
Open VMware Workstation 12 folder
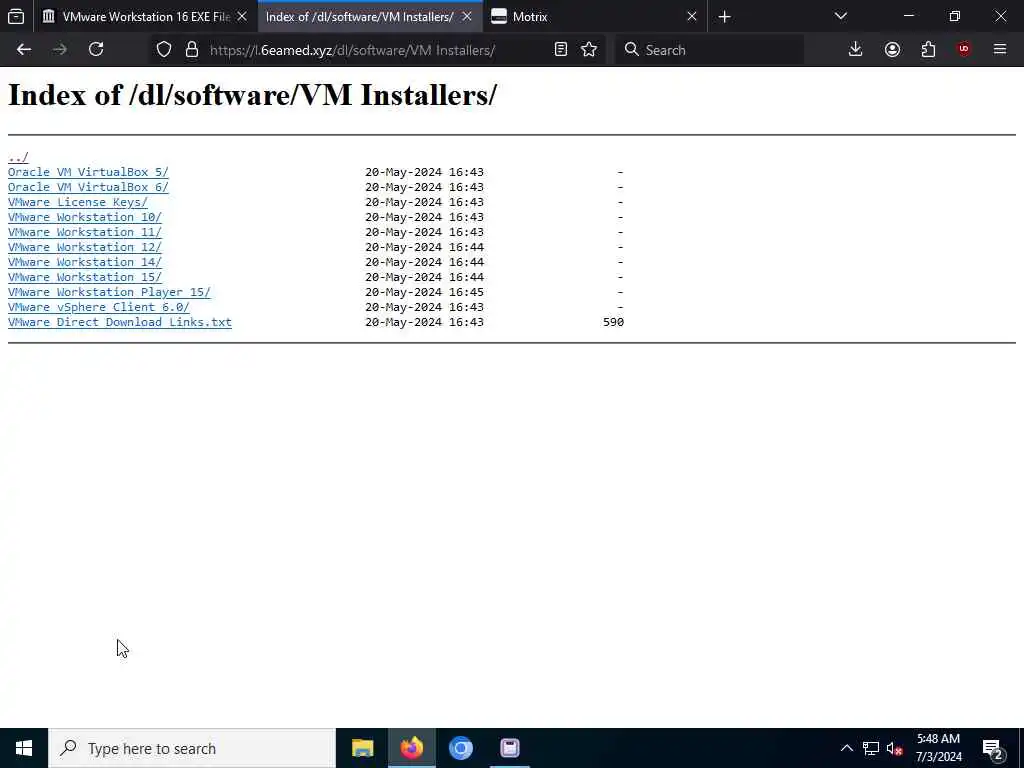[85, 248]
